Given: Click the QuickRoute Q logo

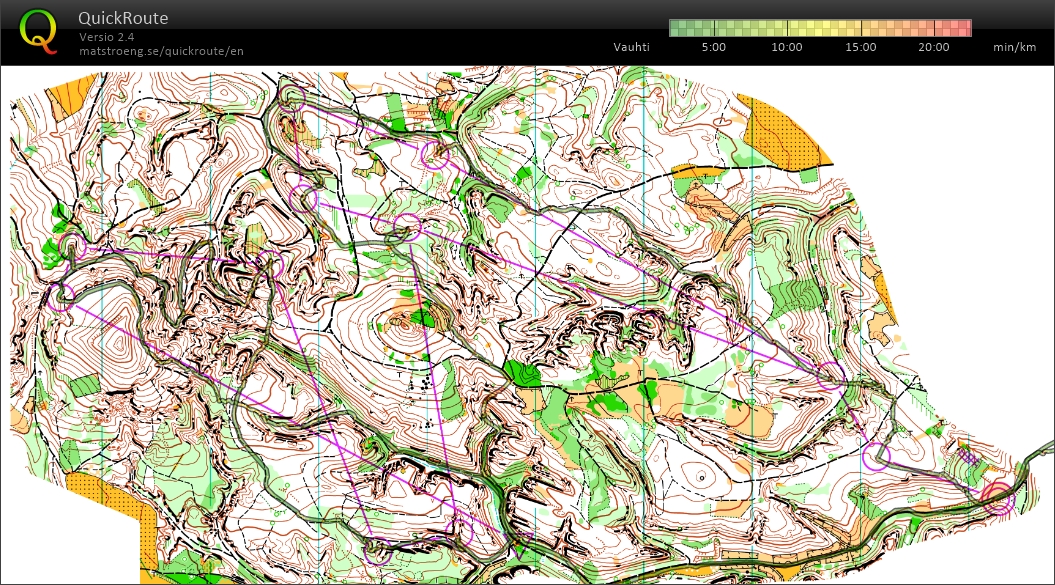Looking at the screenshot, I should 38,30.
